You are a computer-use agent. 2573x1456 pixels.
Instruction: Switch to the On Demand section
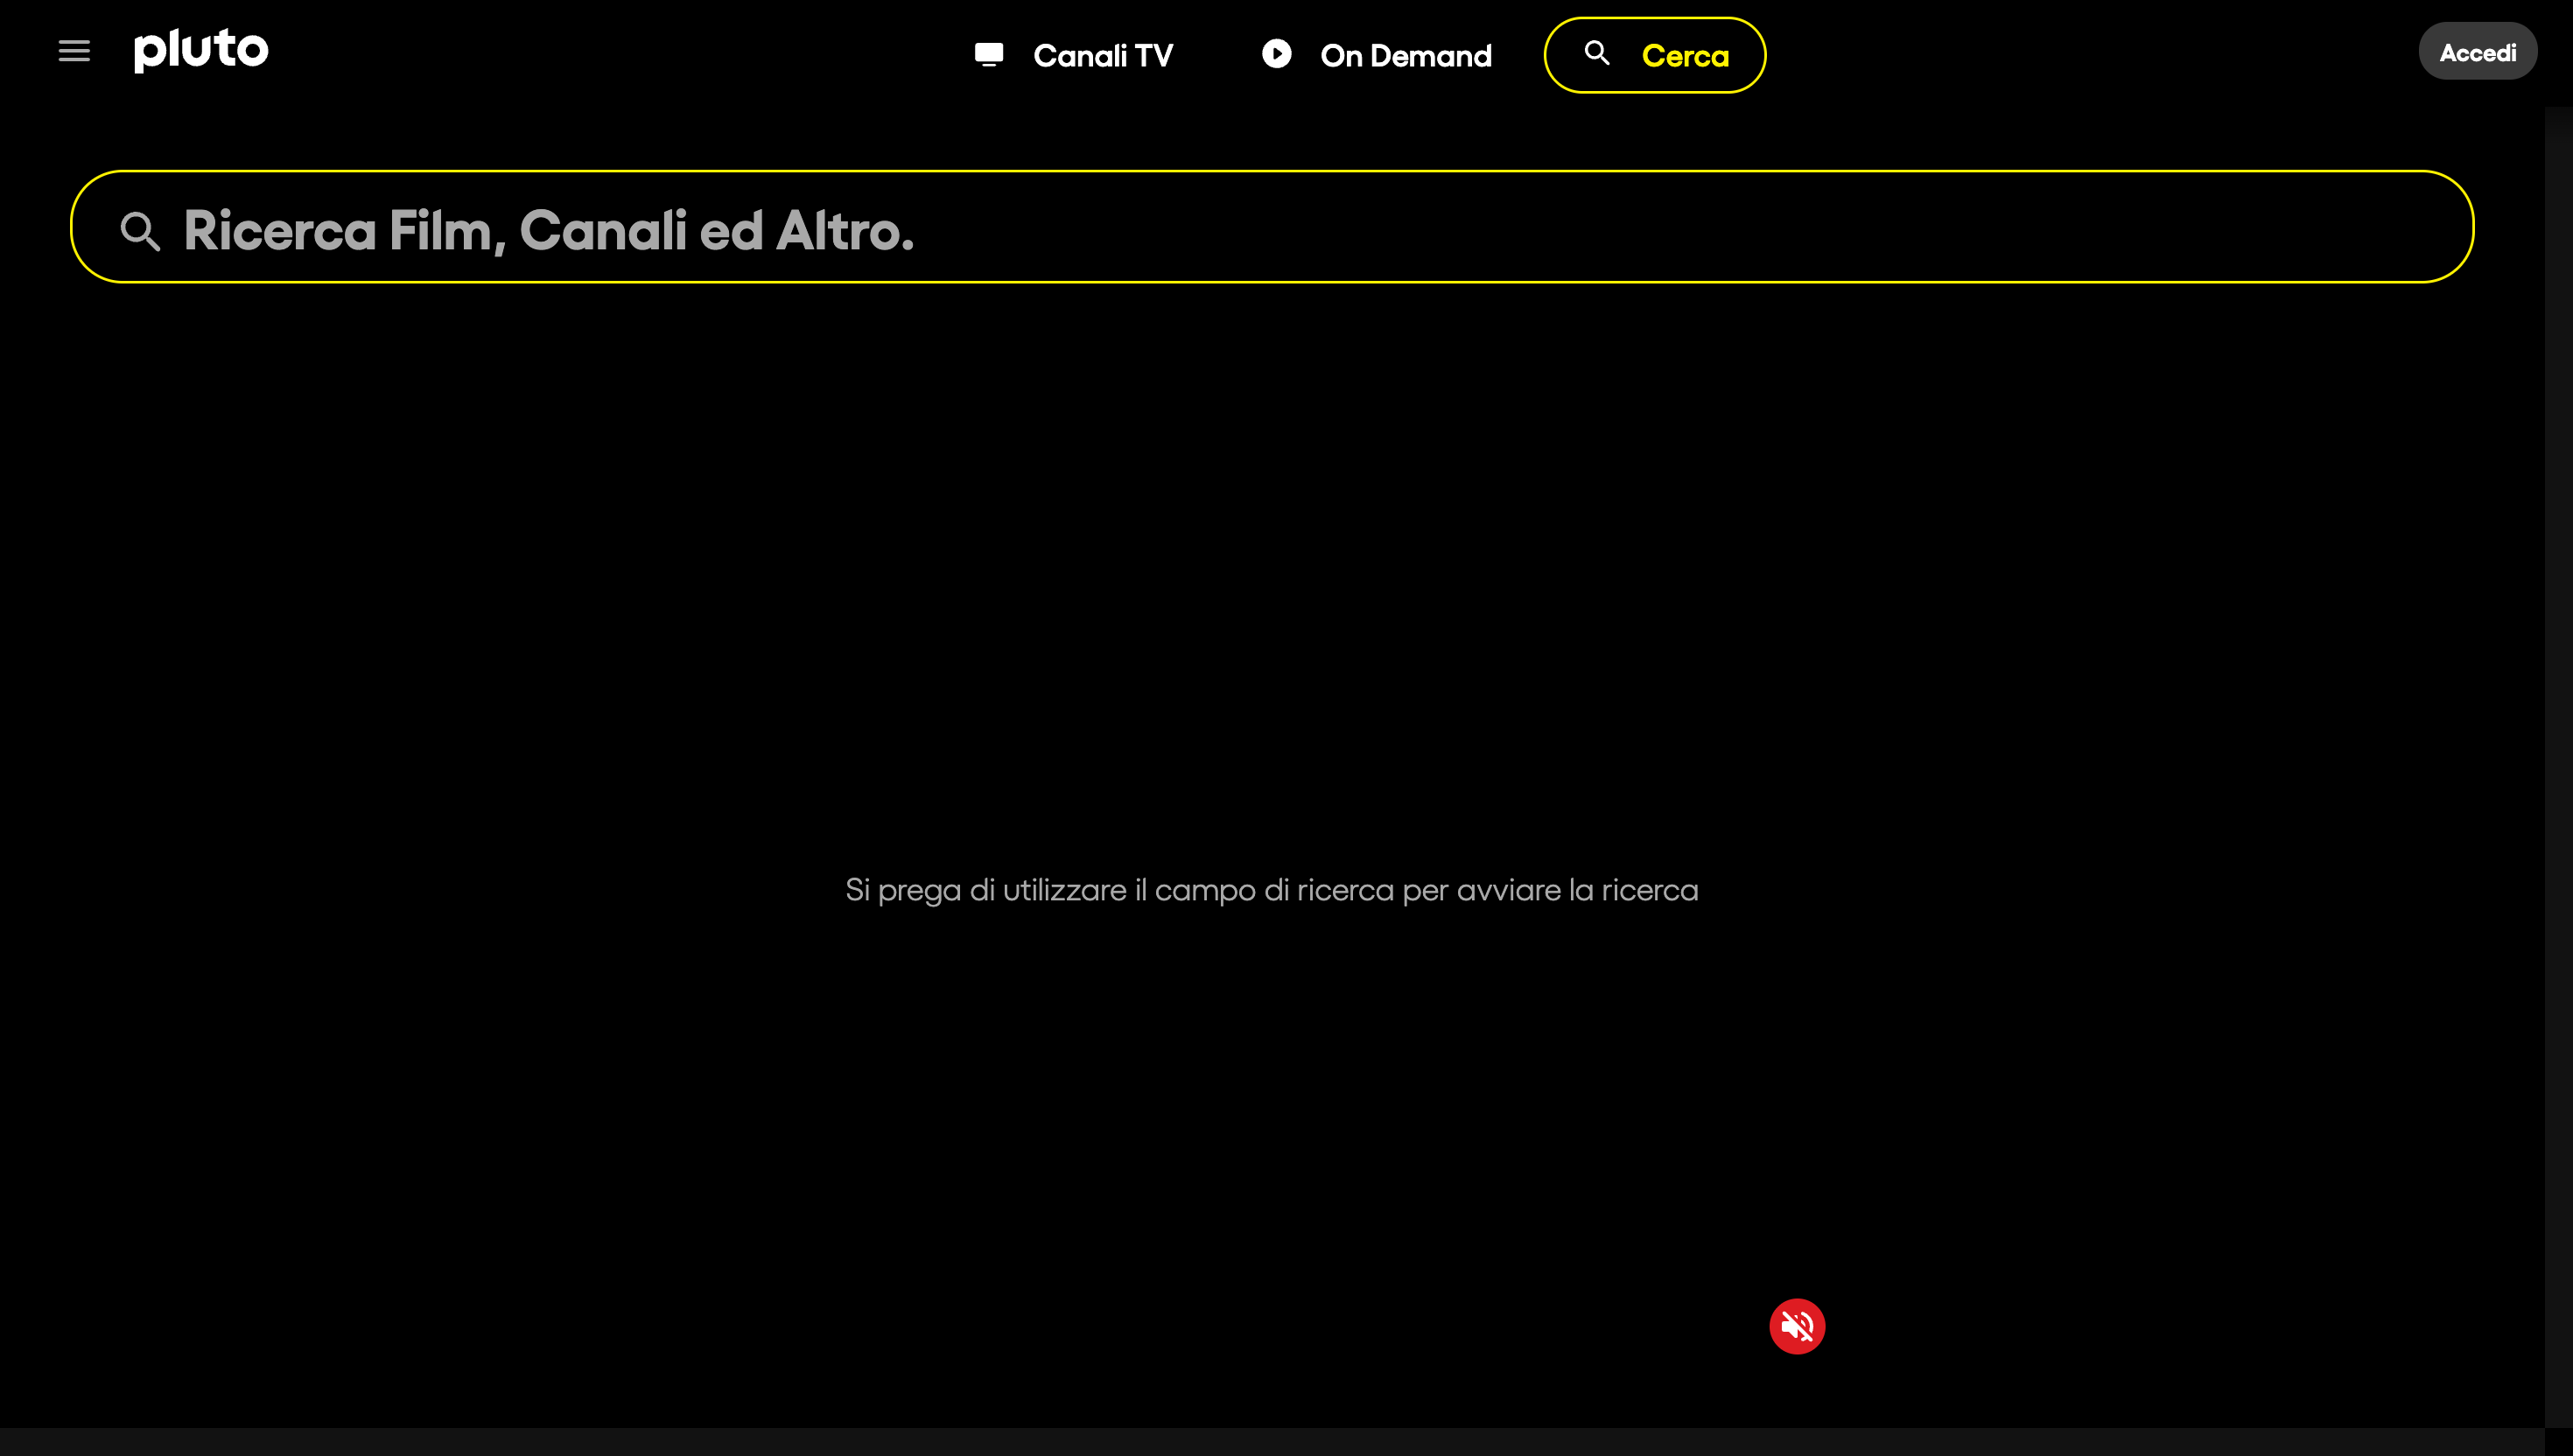click(1405, 56)
